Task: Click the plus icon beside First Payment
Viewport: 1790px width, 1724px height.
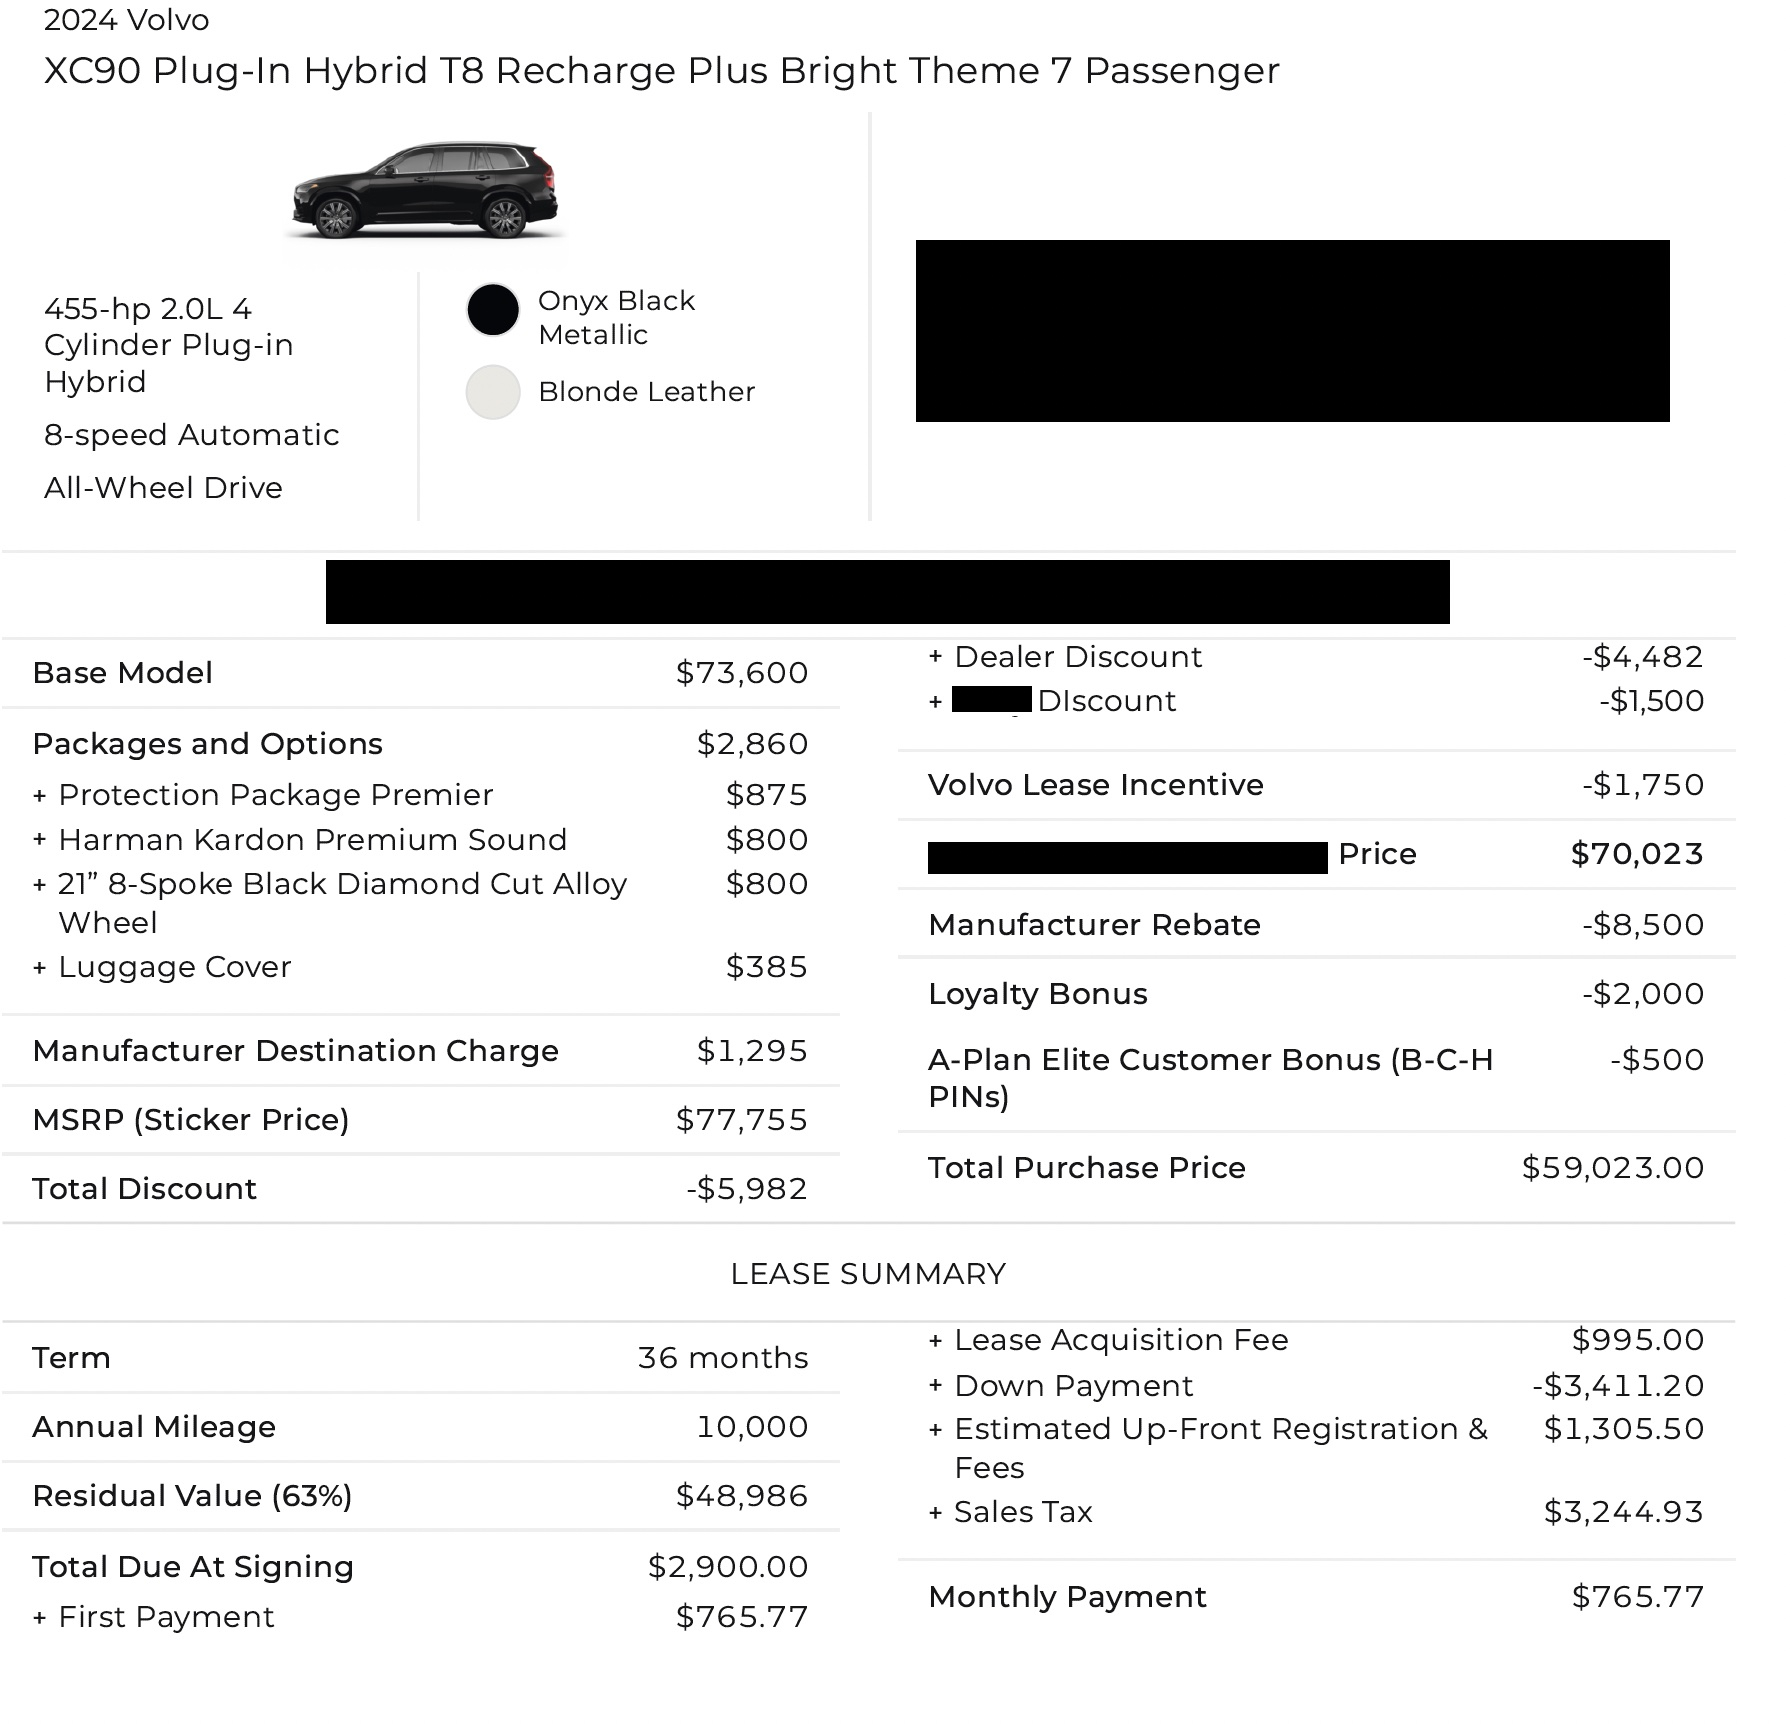Action: pos(40,1618)
